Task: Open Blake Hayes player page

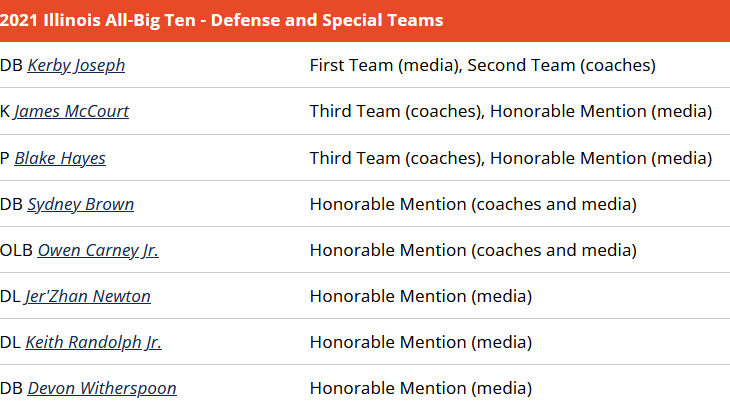Action: click(59, 158)
